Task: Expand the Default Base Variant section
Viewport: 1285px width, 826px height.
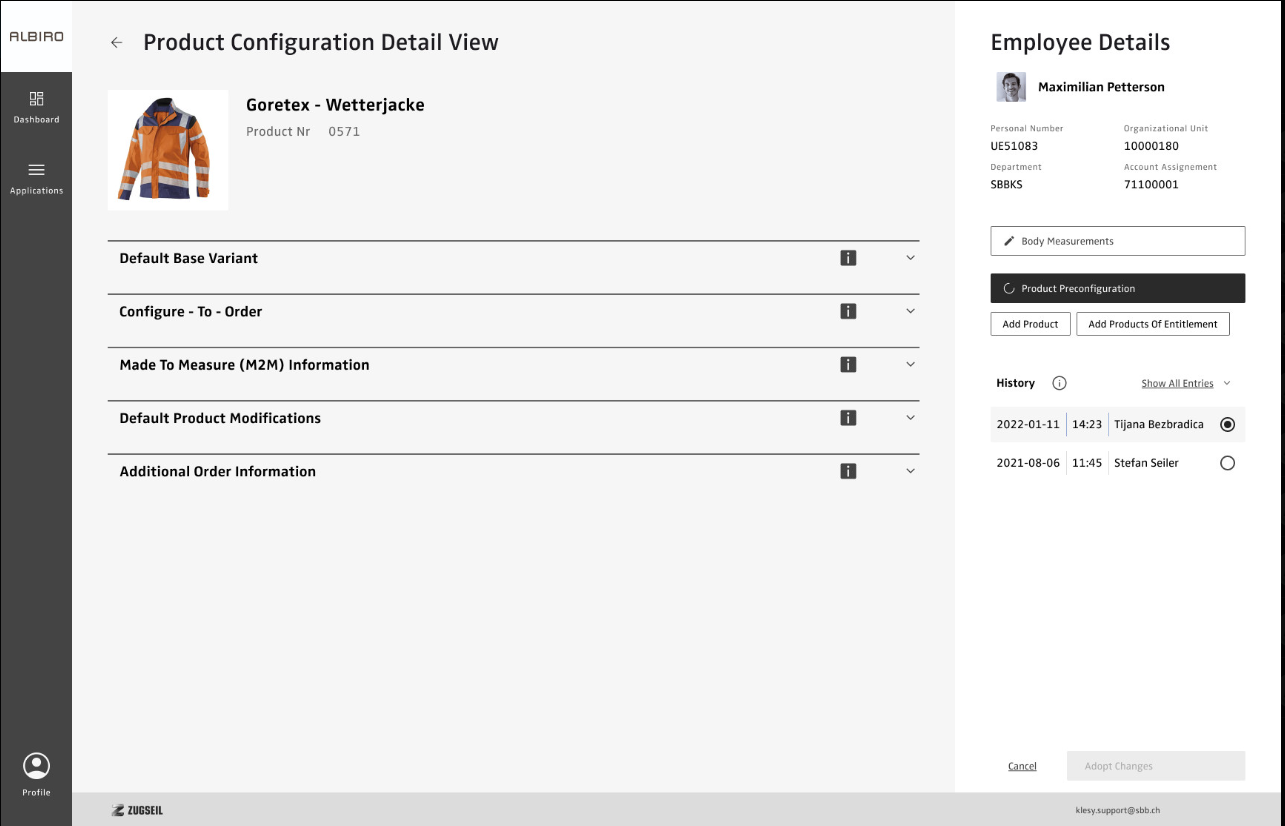Action: point(910,258)
